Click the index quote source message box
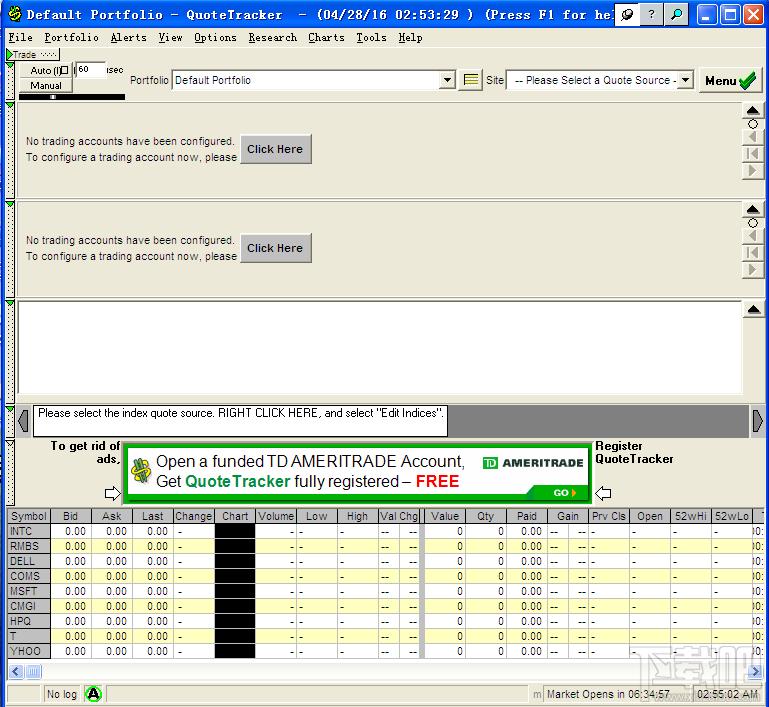 pos(240,420)
